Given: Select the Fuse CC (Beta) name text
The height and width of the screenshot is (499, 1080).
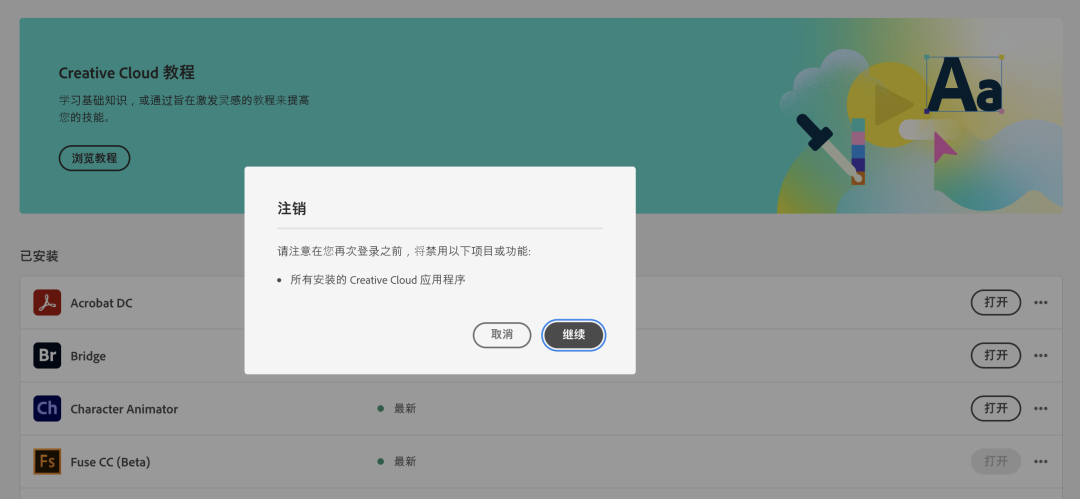Looking at the screenshot, I should [x=110, y=462].
